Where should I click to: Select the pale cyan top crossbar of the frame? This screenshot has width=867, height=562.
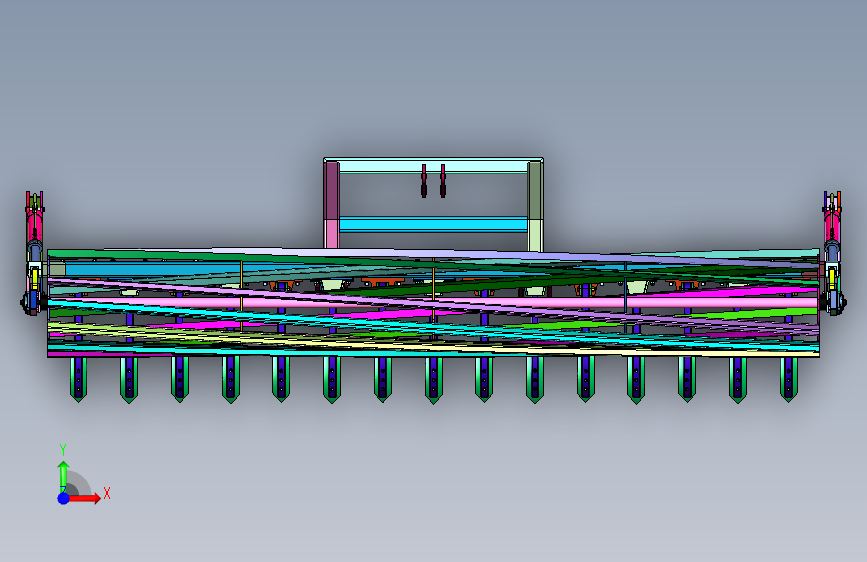(433, 166)
